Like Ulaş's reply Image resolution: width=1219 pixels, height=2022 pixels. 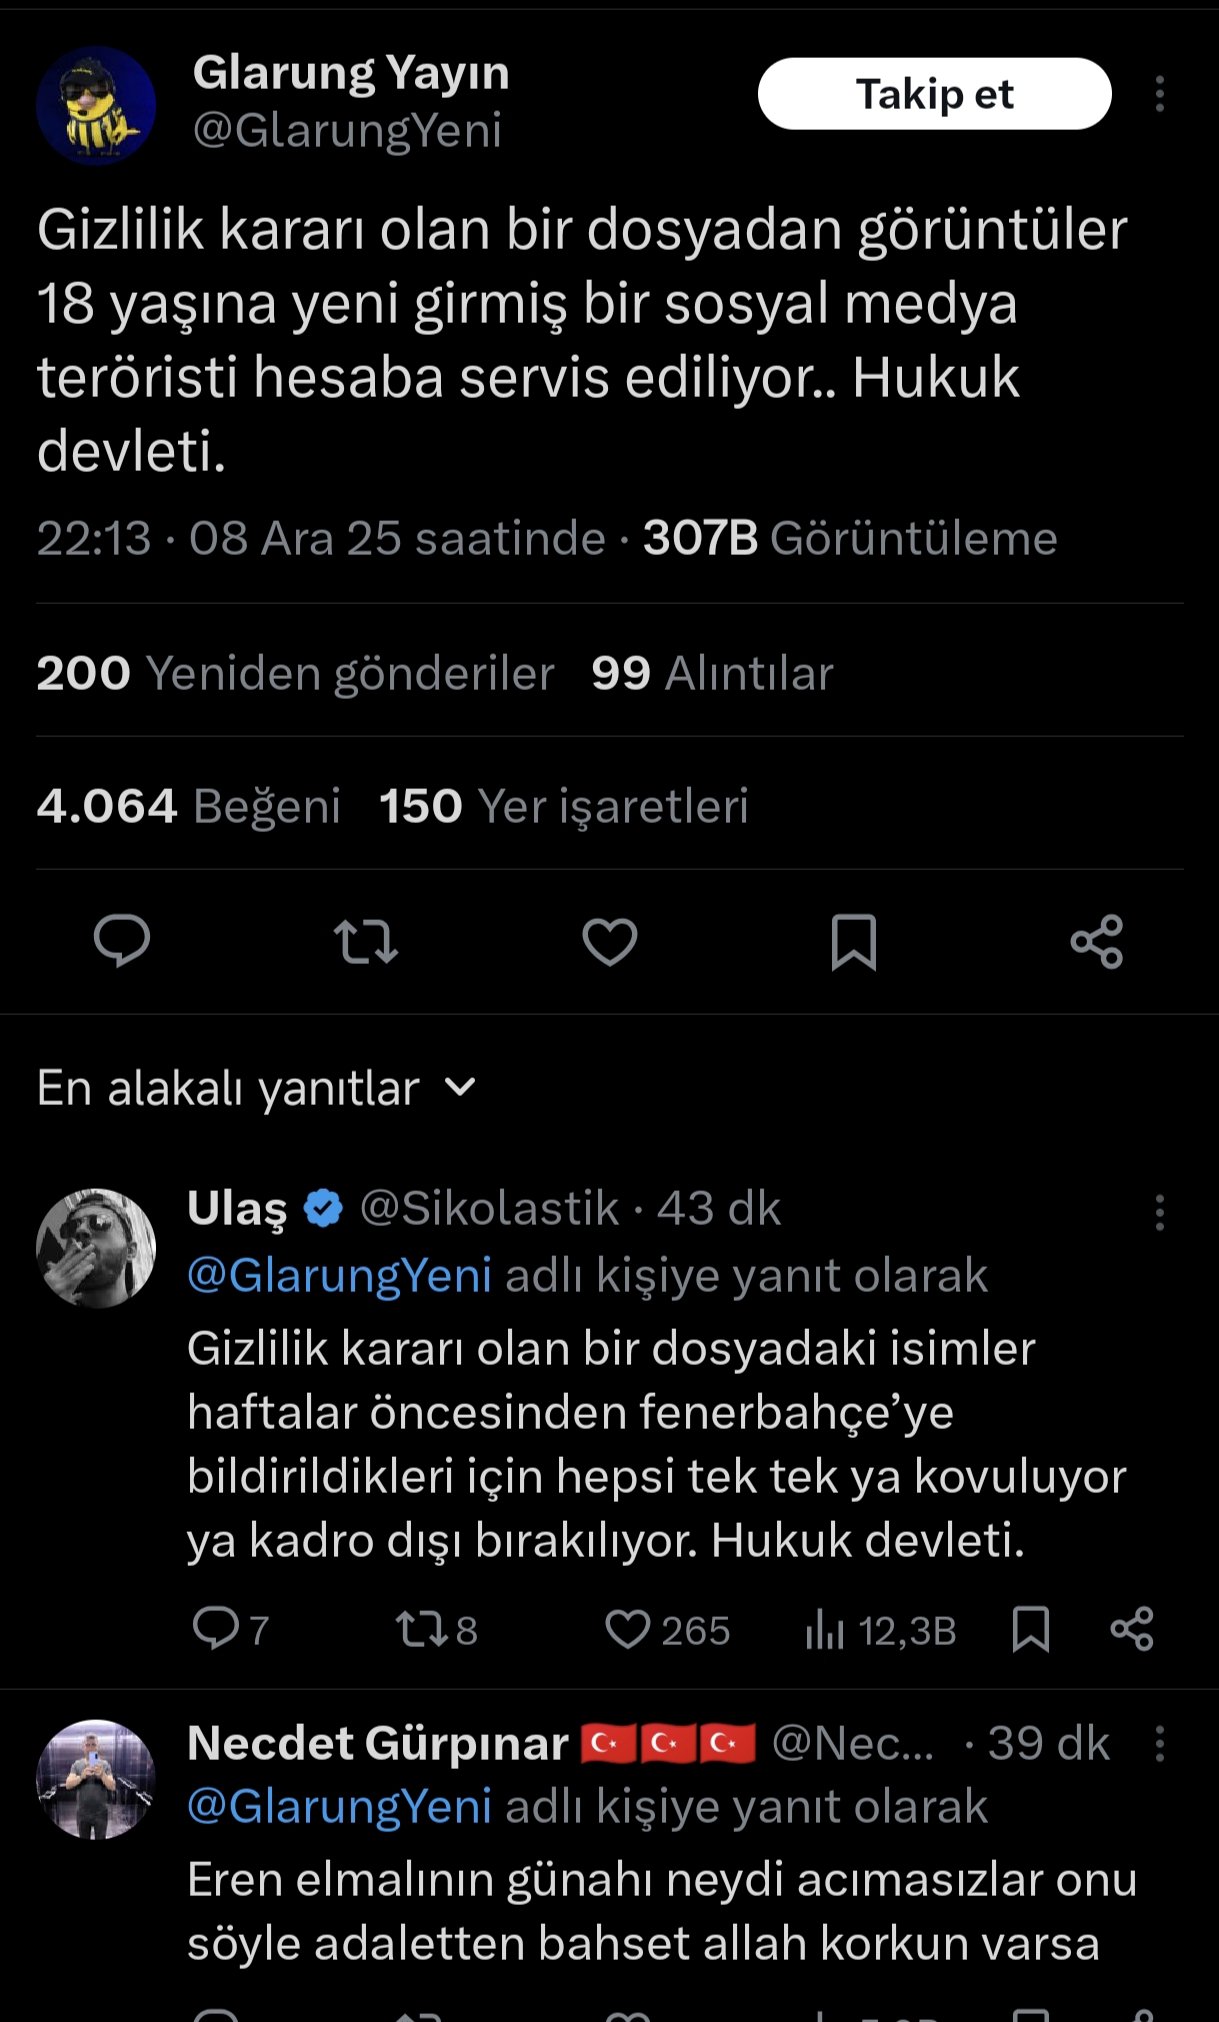628,1630
